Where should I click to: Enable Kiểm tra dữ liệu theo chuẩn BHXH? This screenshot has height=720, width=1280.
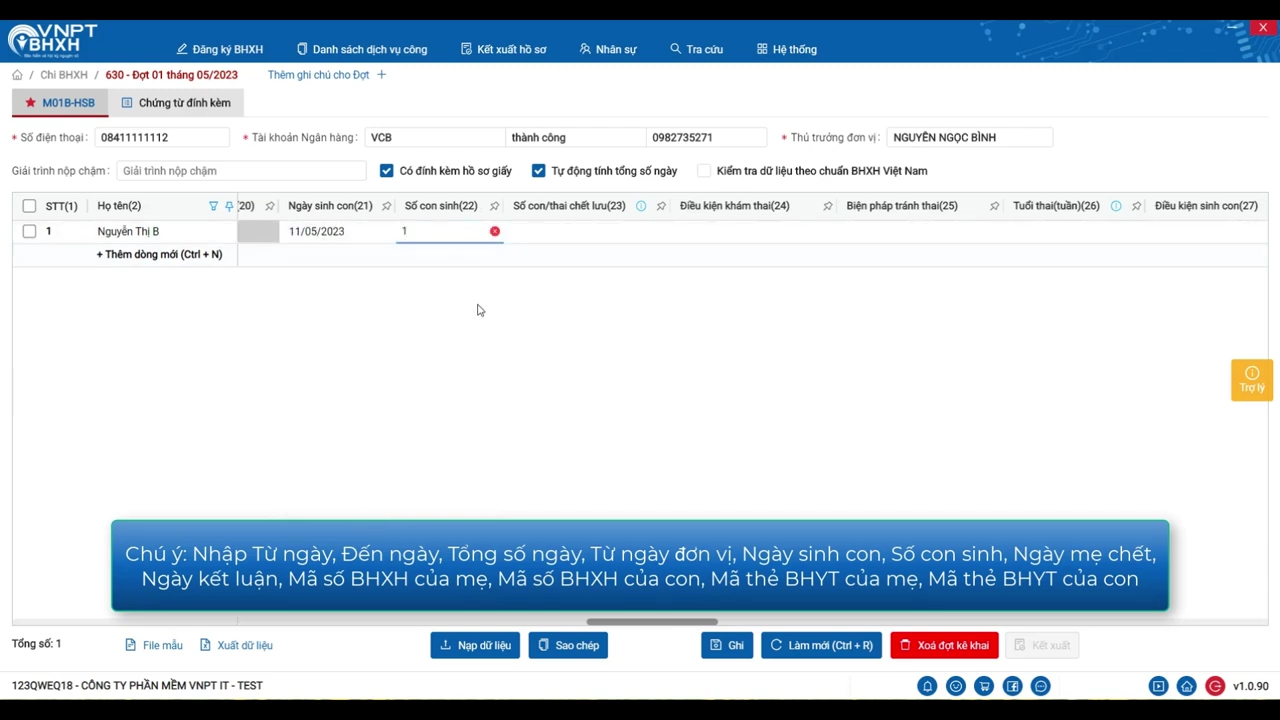click(704, 171)
